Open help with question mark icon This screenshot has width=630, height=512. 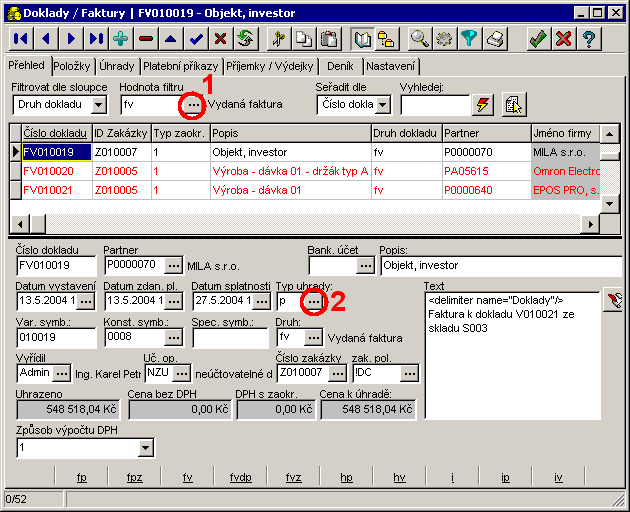pyautogui.click(x=589, y=39)
